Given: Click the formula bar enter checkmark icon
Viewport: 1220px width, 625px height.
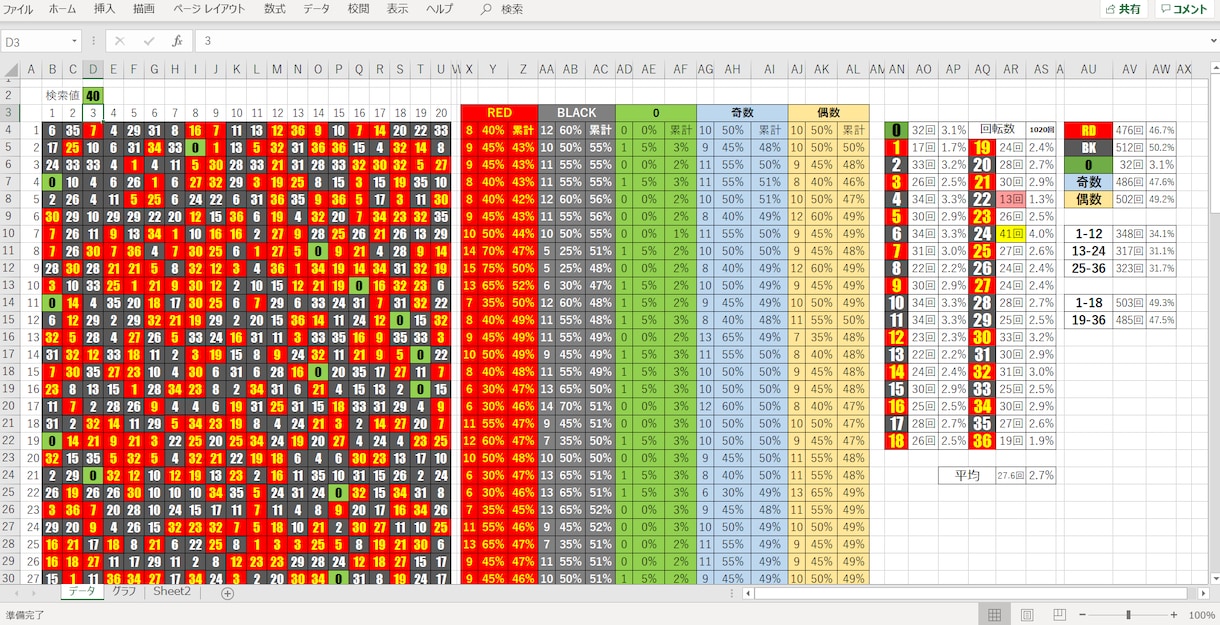Looking at the screenshot, I should pos(149,41).
